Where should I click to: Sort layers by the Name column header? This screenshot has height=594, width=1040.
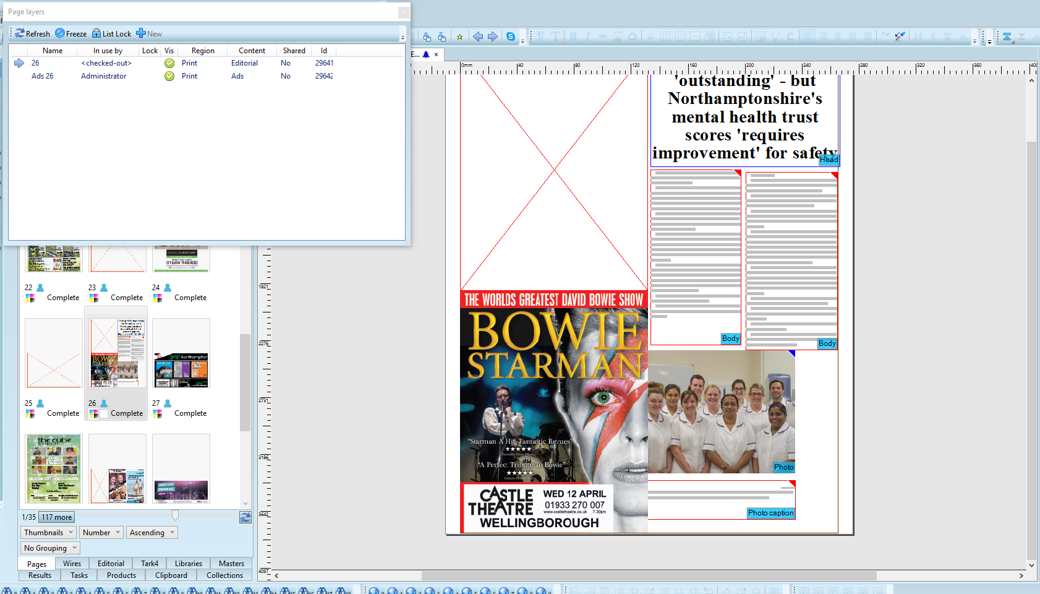point(52,50)
